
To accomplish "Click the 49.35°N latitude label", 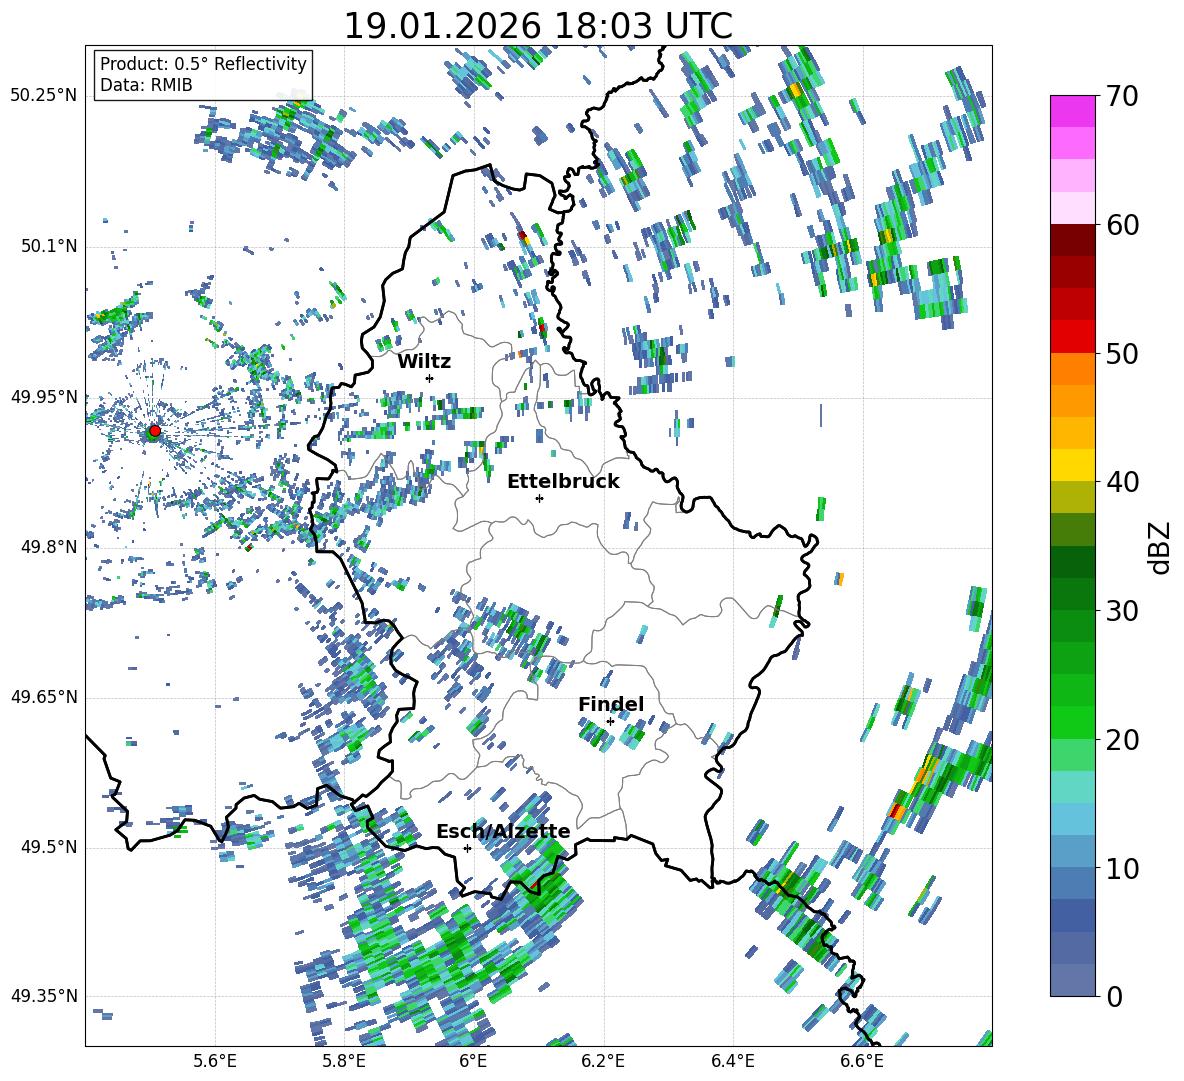I will [44, 996].
